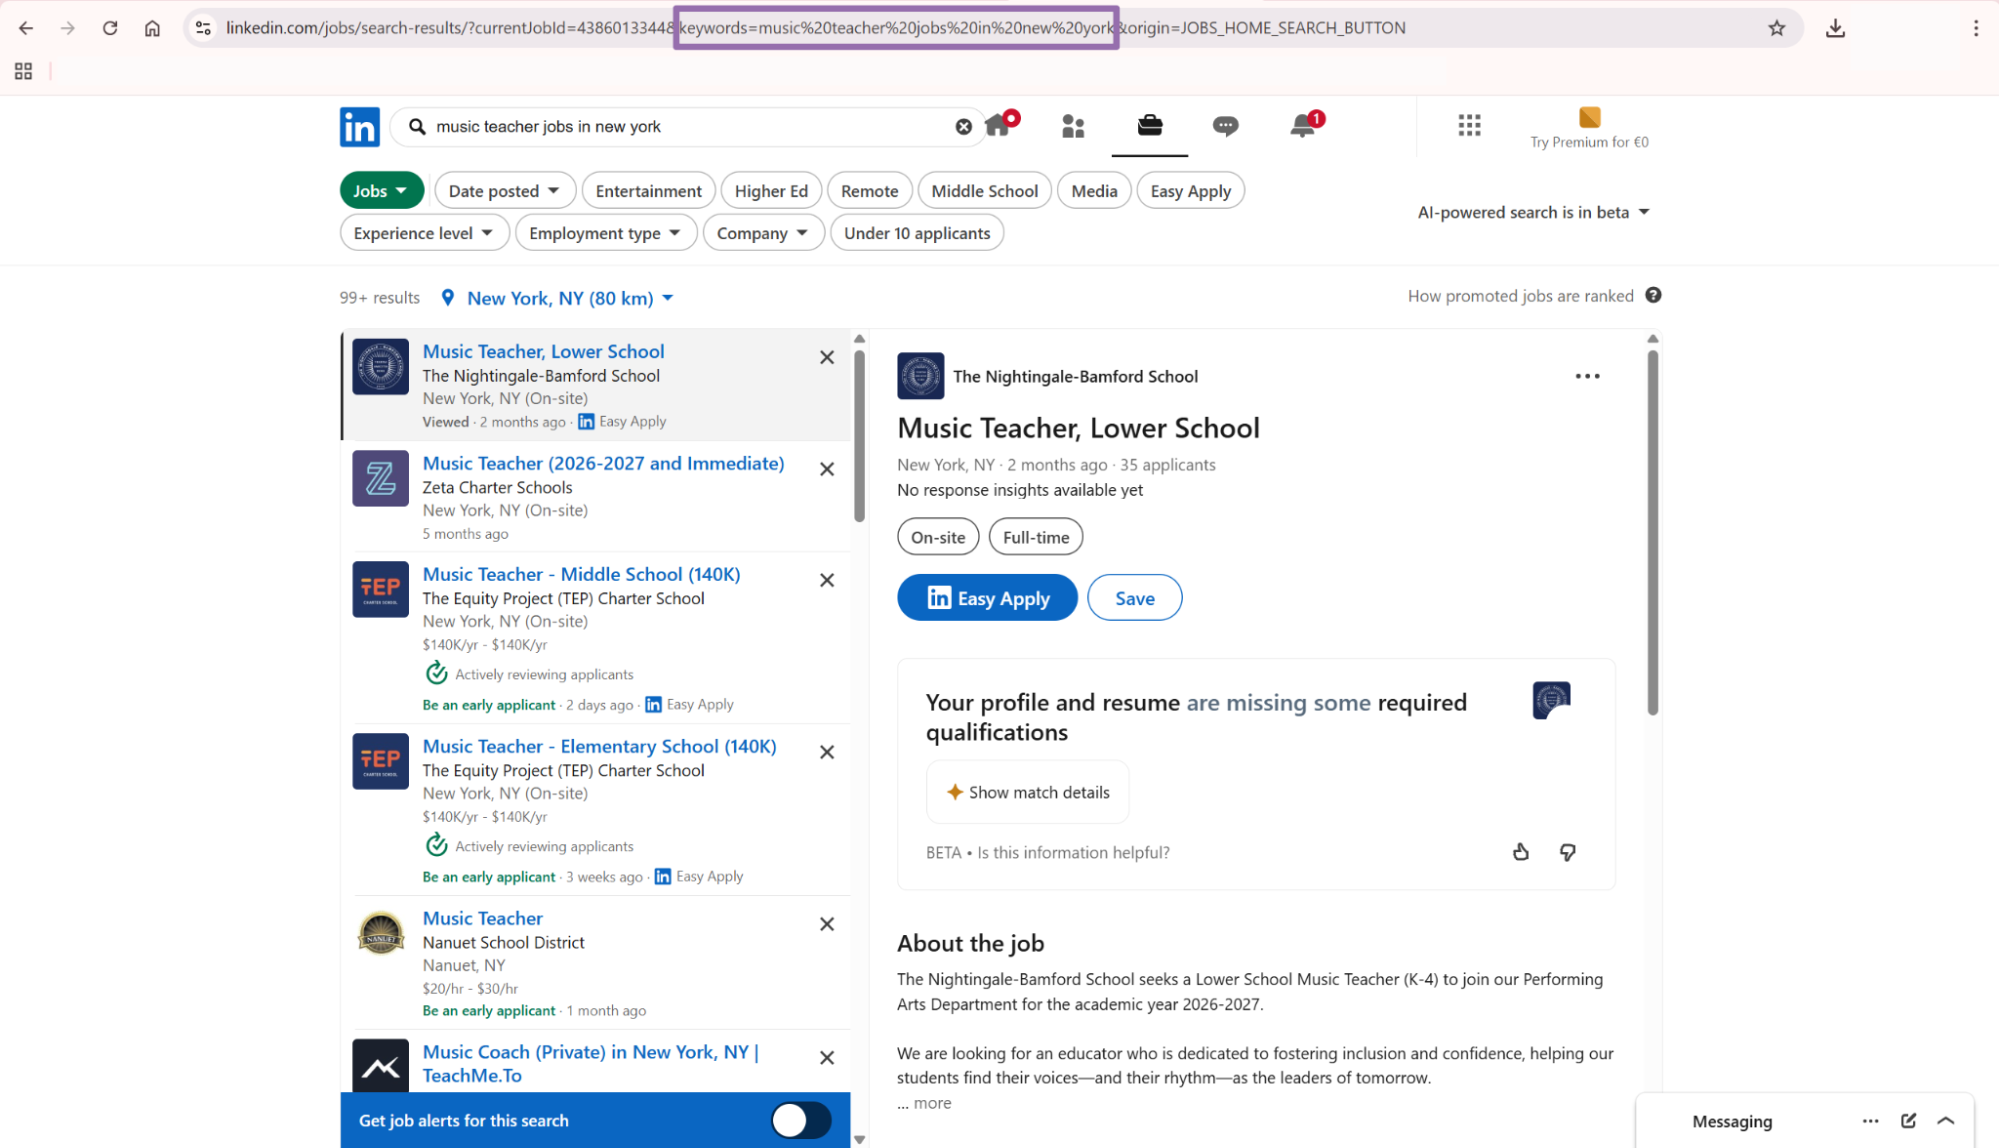Open Music Teacher - Elementary School (140K) listing
Viewport: 1999px width, 1148px height.
pos(599,746)
